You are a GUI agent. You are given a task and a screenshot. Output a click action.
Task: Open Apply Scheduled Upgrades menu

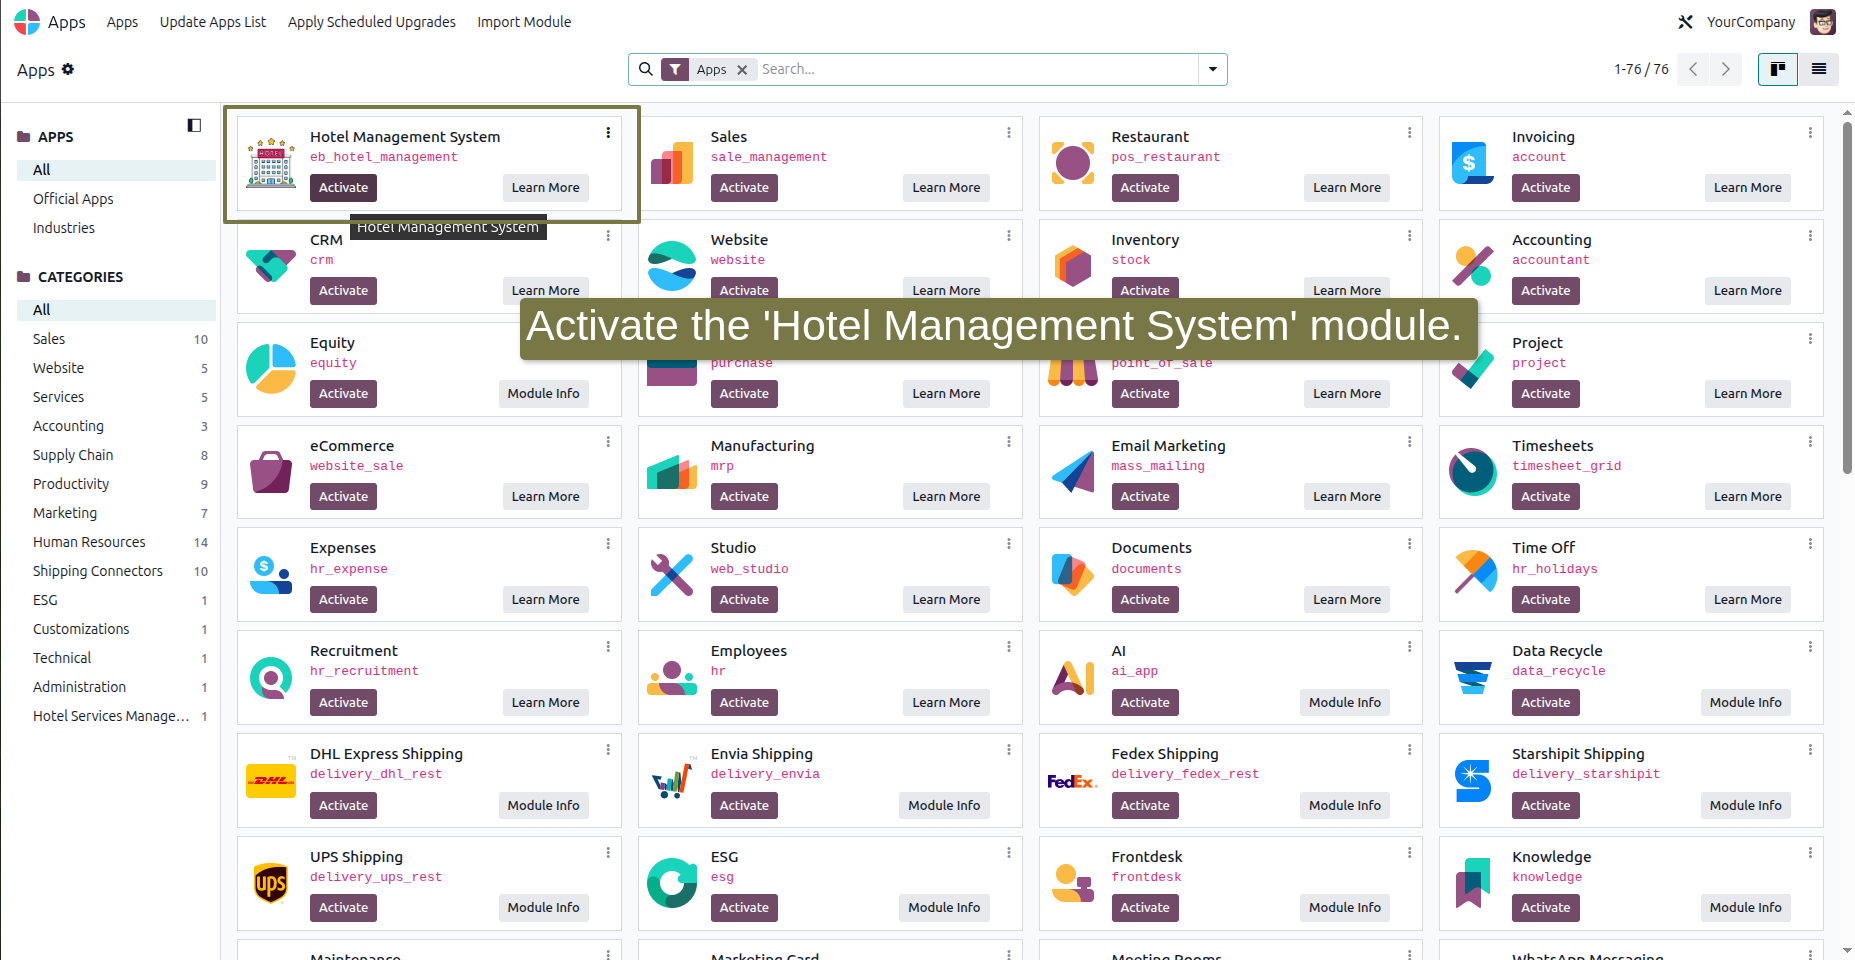[372, 22]
